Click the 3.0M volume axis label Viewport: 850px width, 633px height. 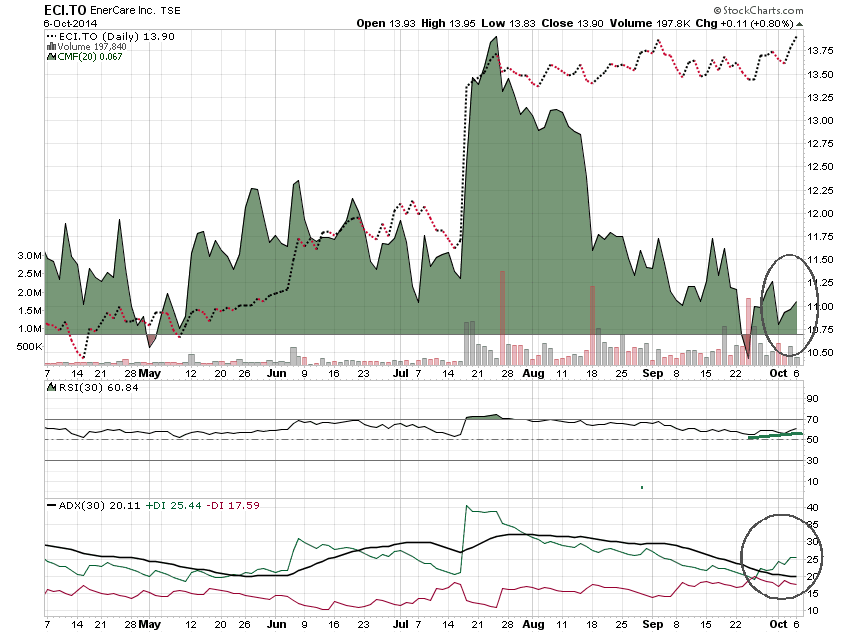click(29, 256)
